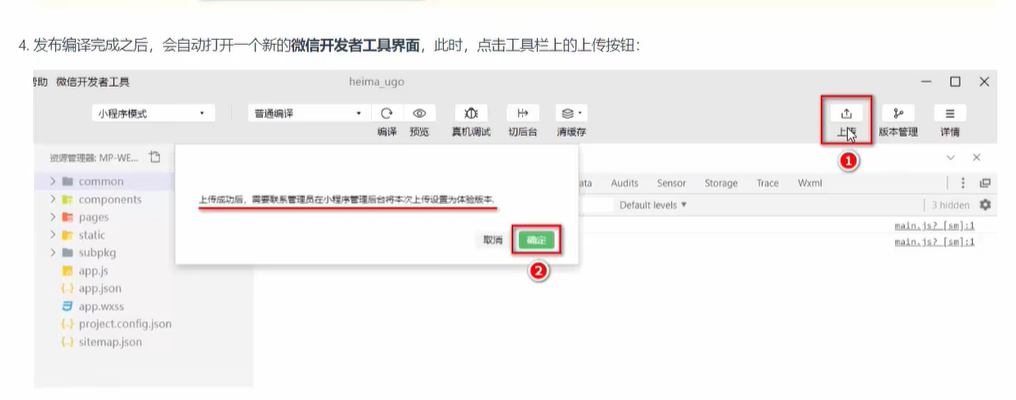
Task: Switch to the Wxml tab
Action: point(810,183)
